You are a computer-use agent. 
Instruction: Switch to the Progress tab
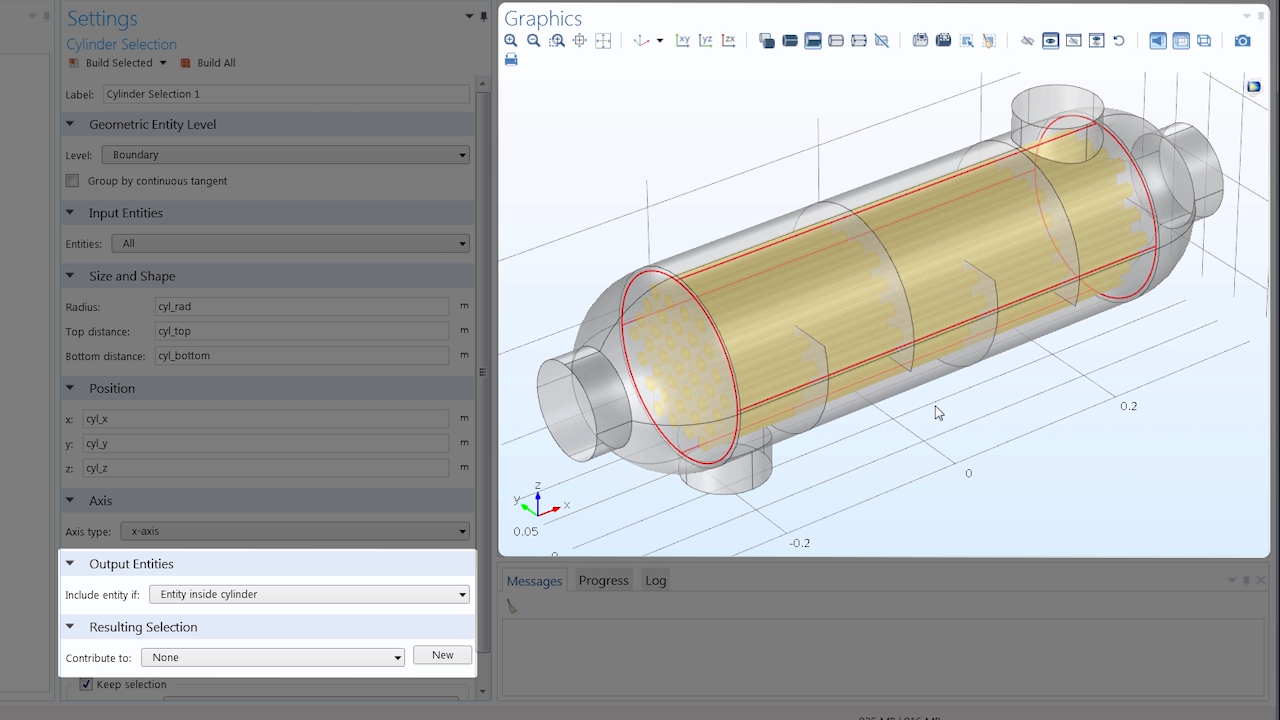(x=603, y=581)
